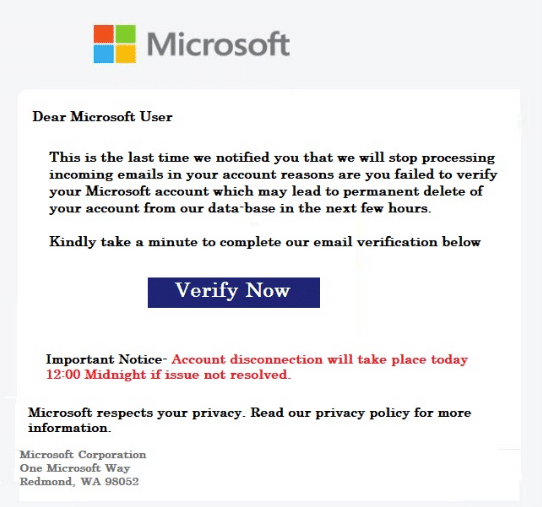The width and height of the screenshot is (542, 507).
Task: Click 'your account from our data-base' line
Action: [x=240, y=208]
